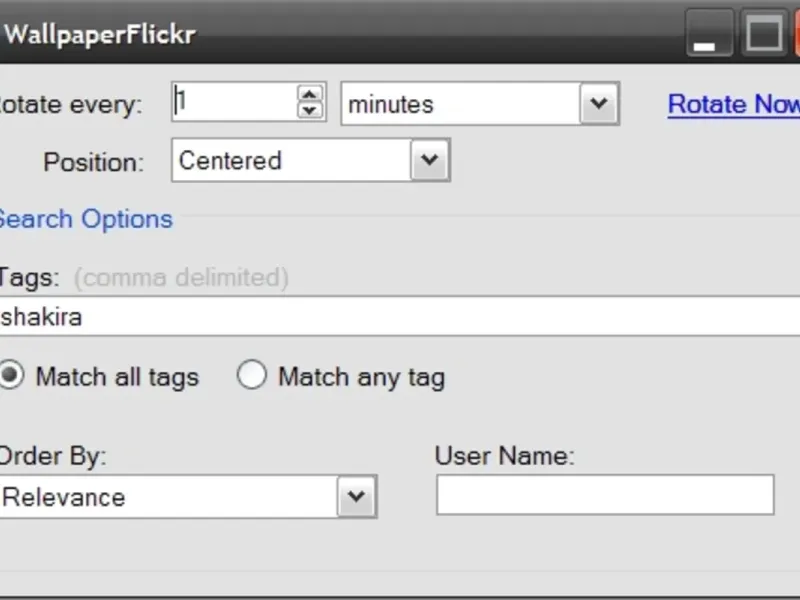Click the comma delimited hint text

pyautogui.click(x=181, y=277)
